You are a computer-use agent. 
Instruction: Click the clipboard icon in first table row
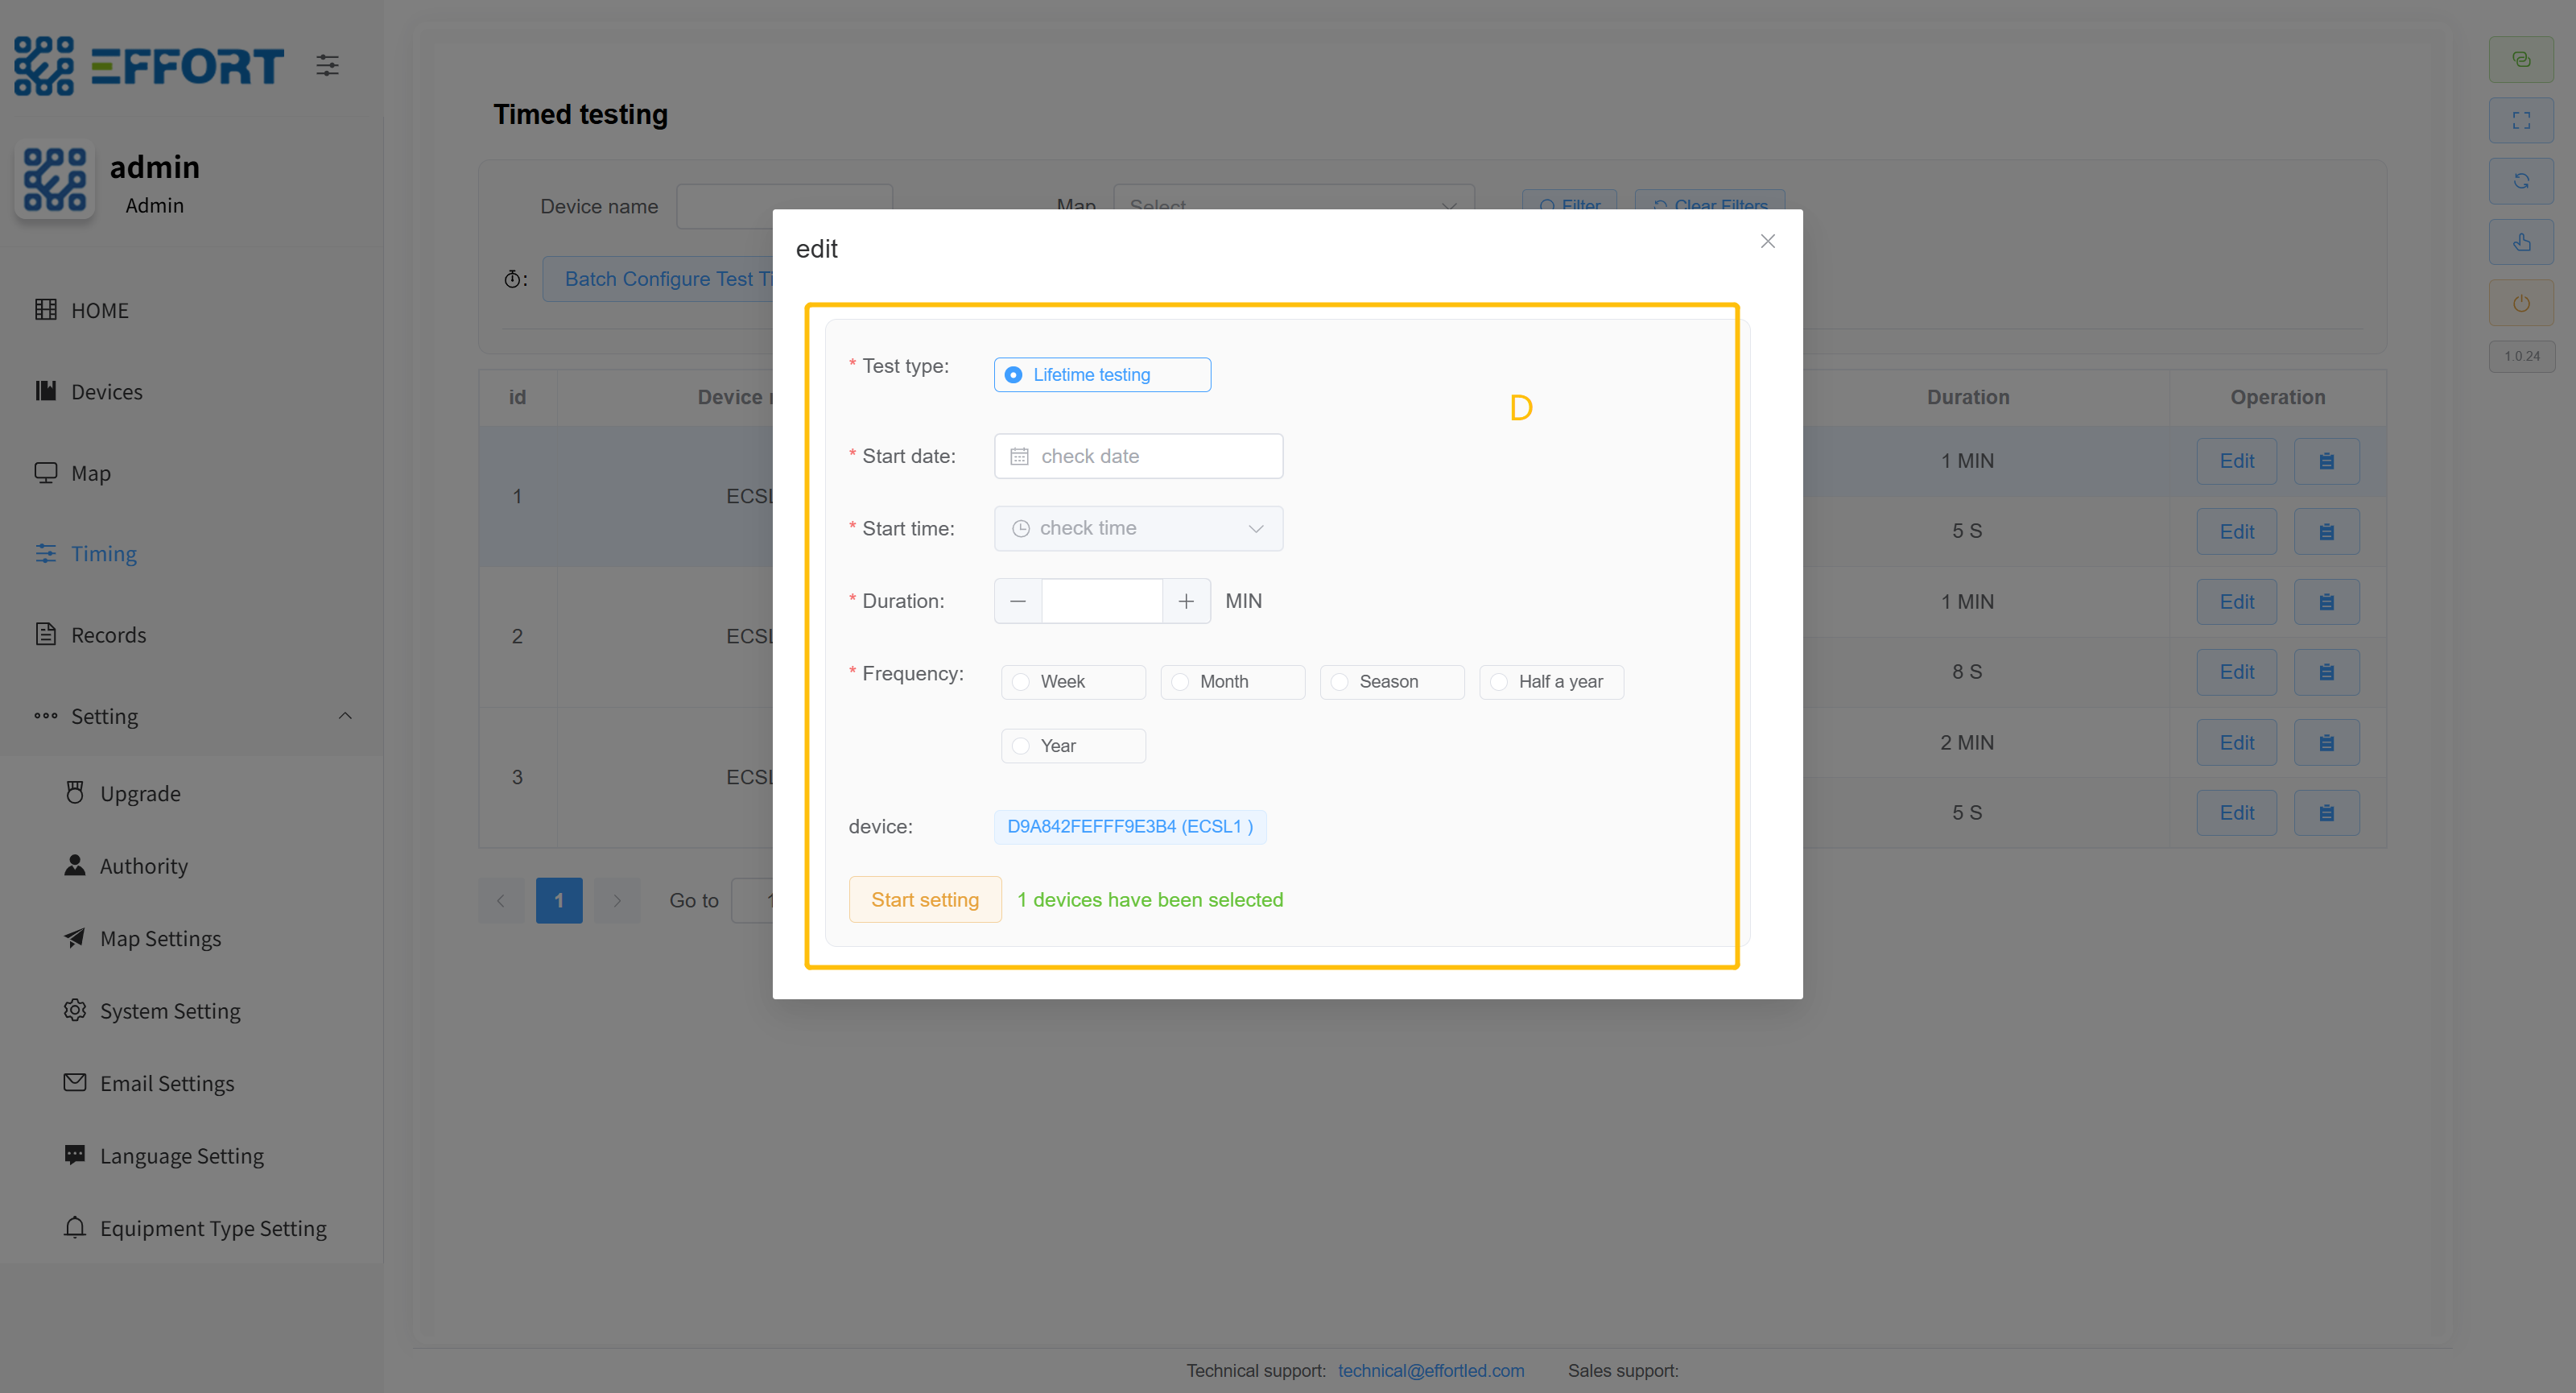click(2326, 461)
